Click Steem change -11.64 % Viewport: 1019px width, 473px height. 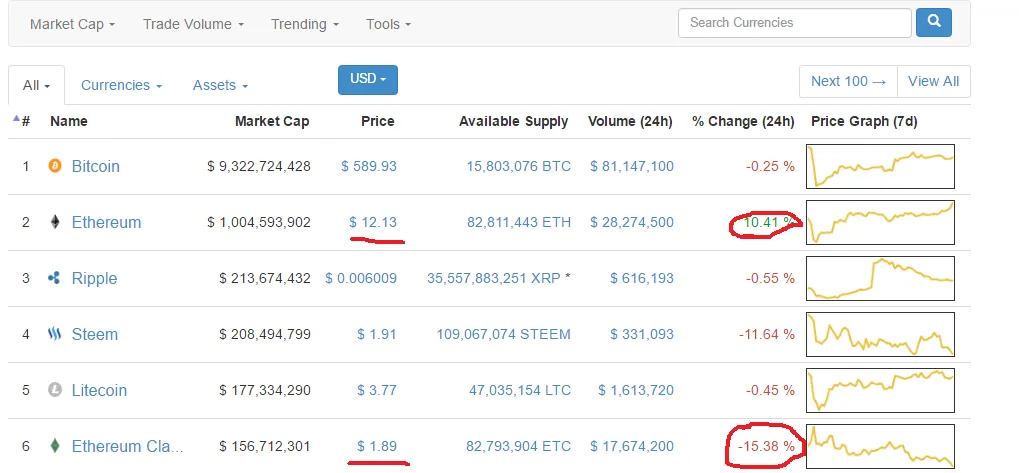coord(766,334)
